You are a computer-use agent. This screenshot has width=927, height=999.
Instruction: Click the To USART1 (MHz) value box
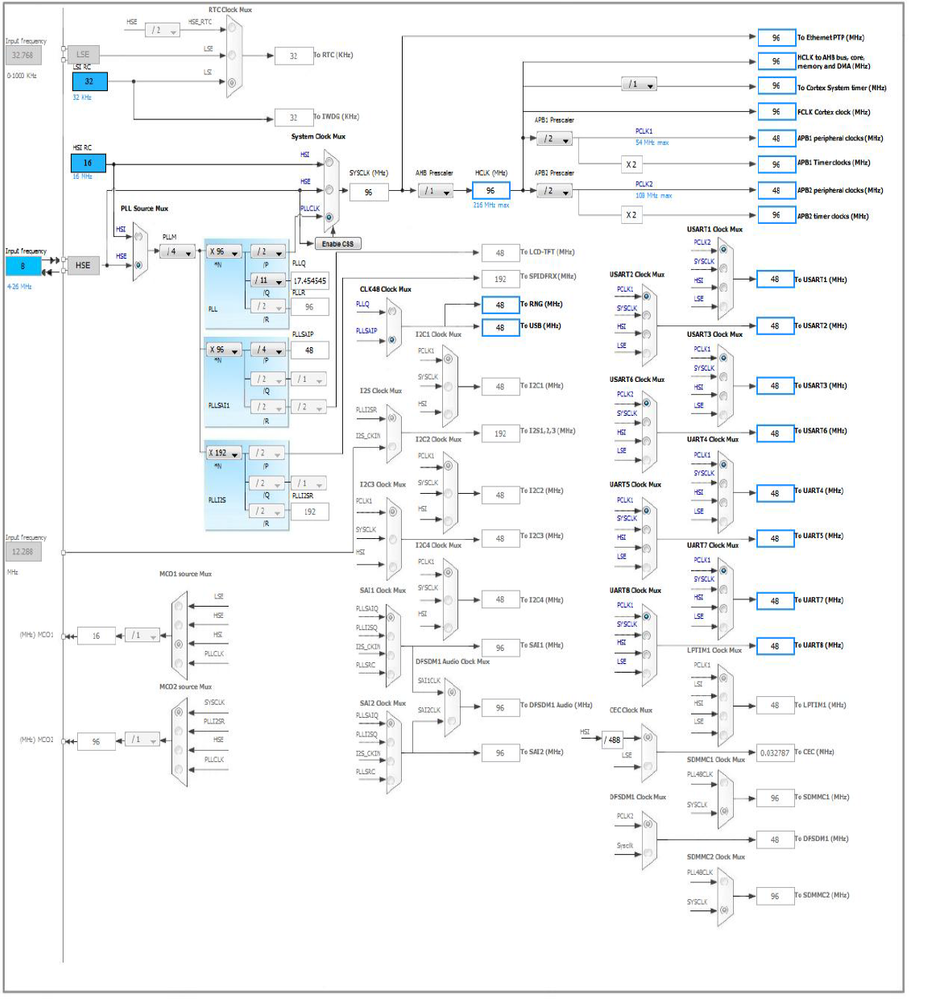(775, 279)
